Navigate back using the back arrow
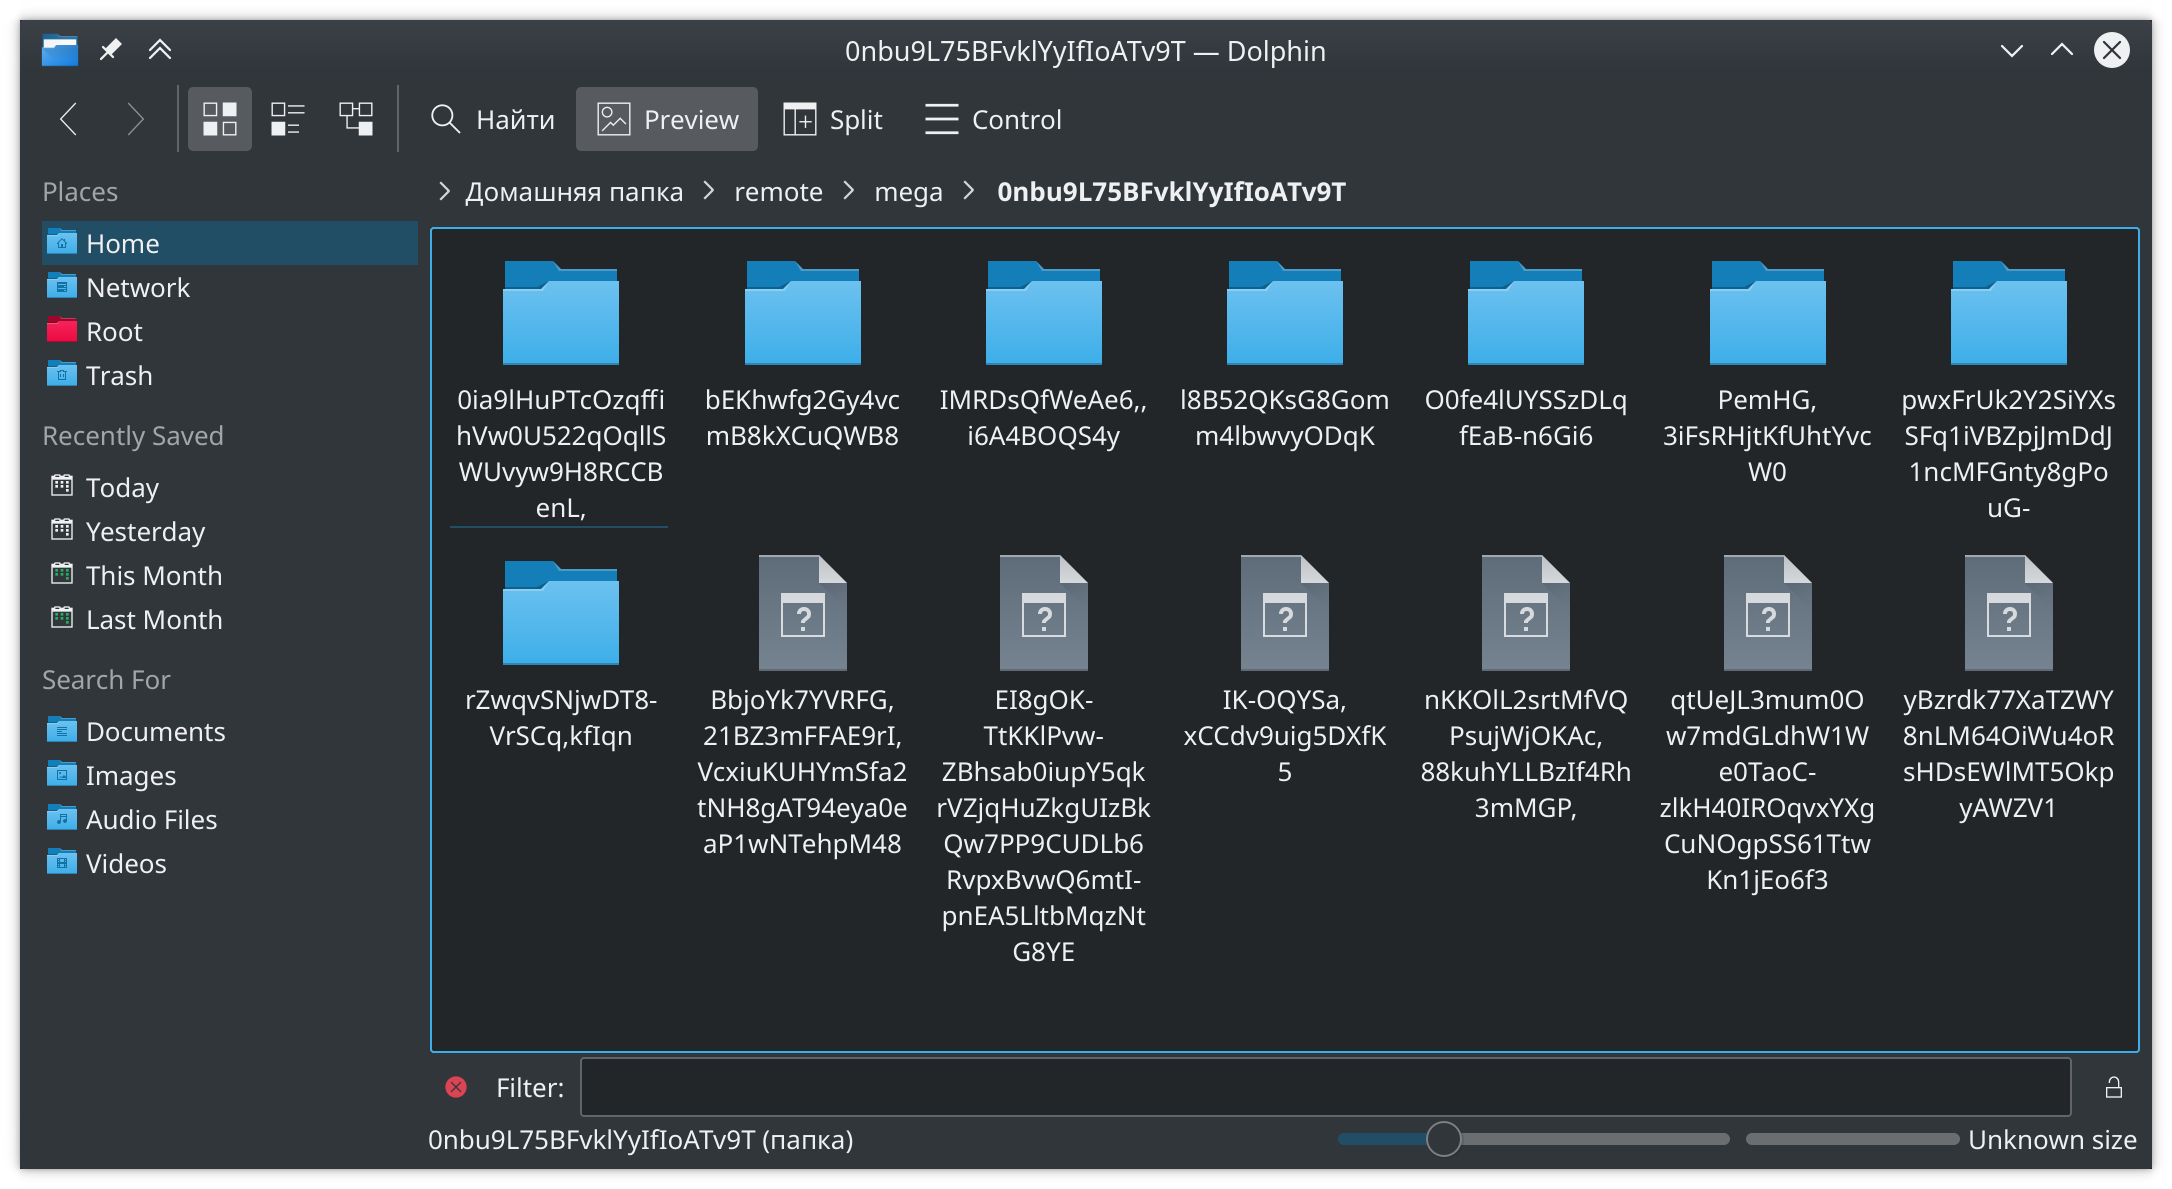Viewport: 2172px width, 1189px height. [69, 119]
